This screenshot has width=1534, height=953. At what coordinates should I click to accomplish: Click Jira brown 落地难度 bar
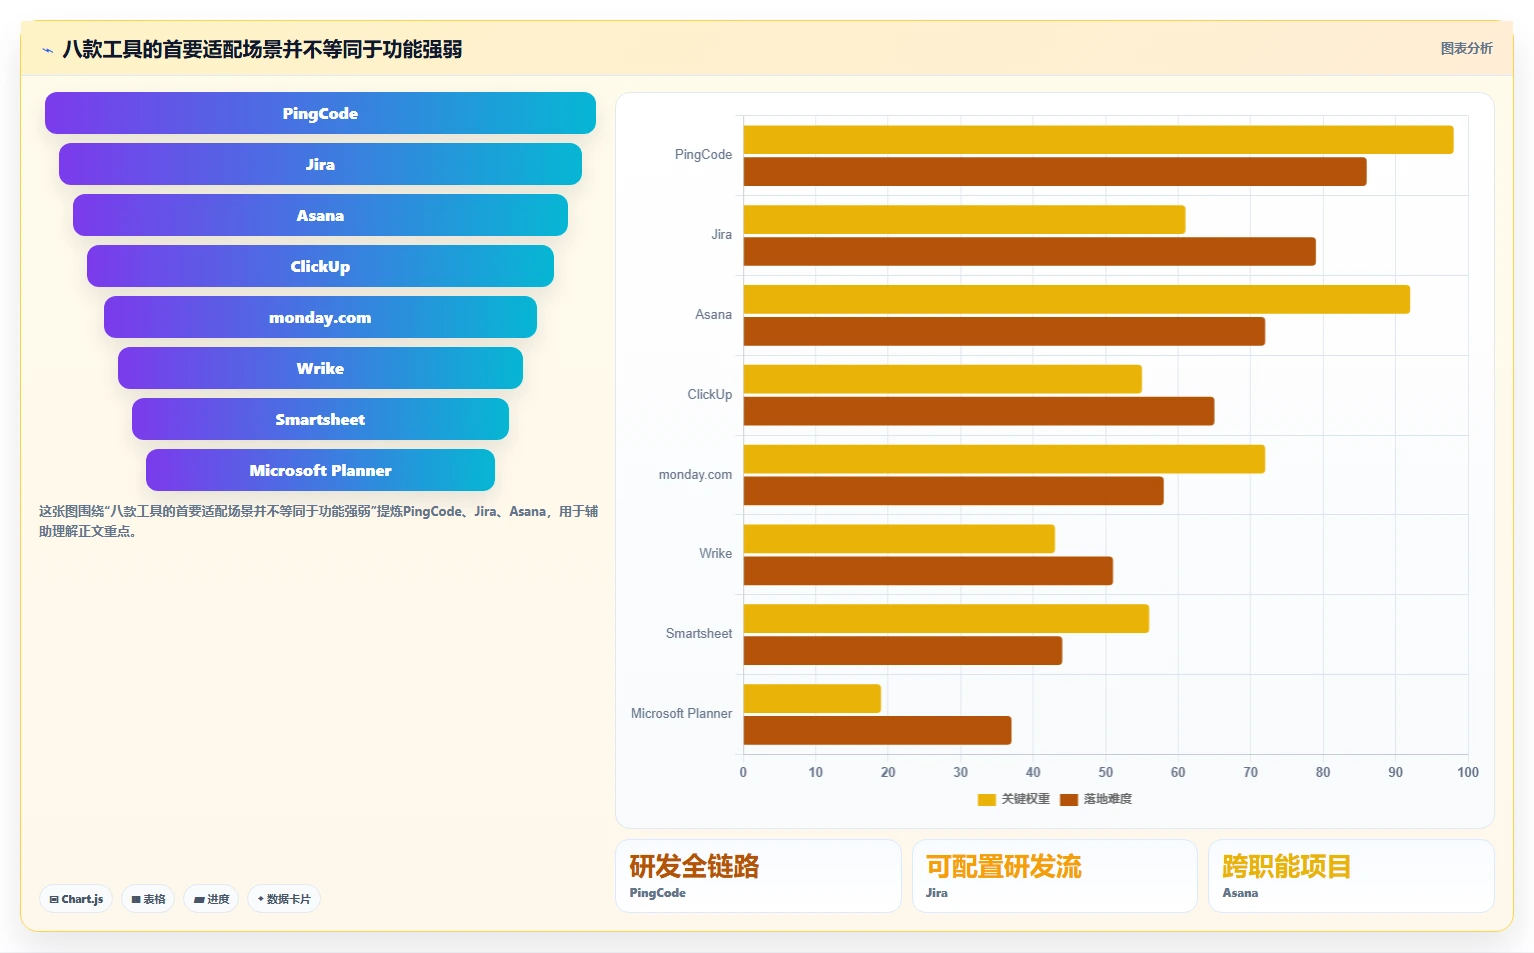point(1029,252)
